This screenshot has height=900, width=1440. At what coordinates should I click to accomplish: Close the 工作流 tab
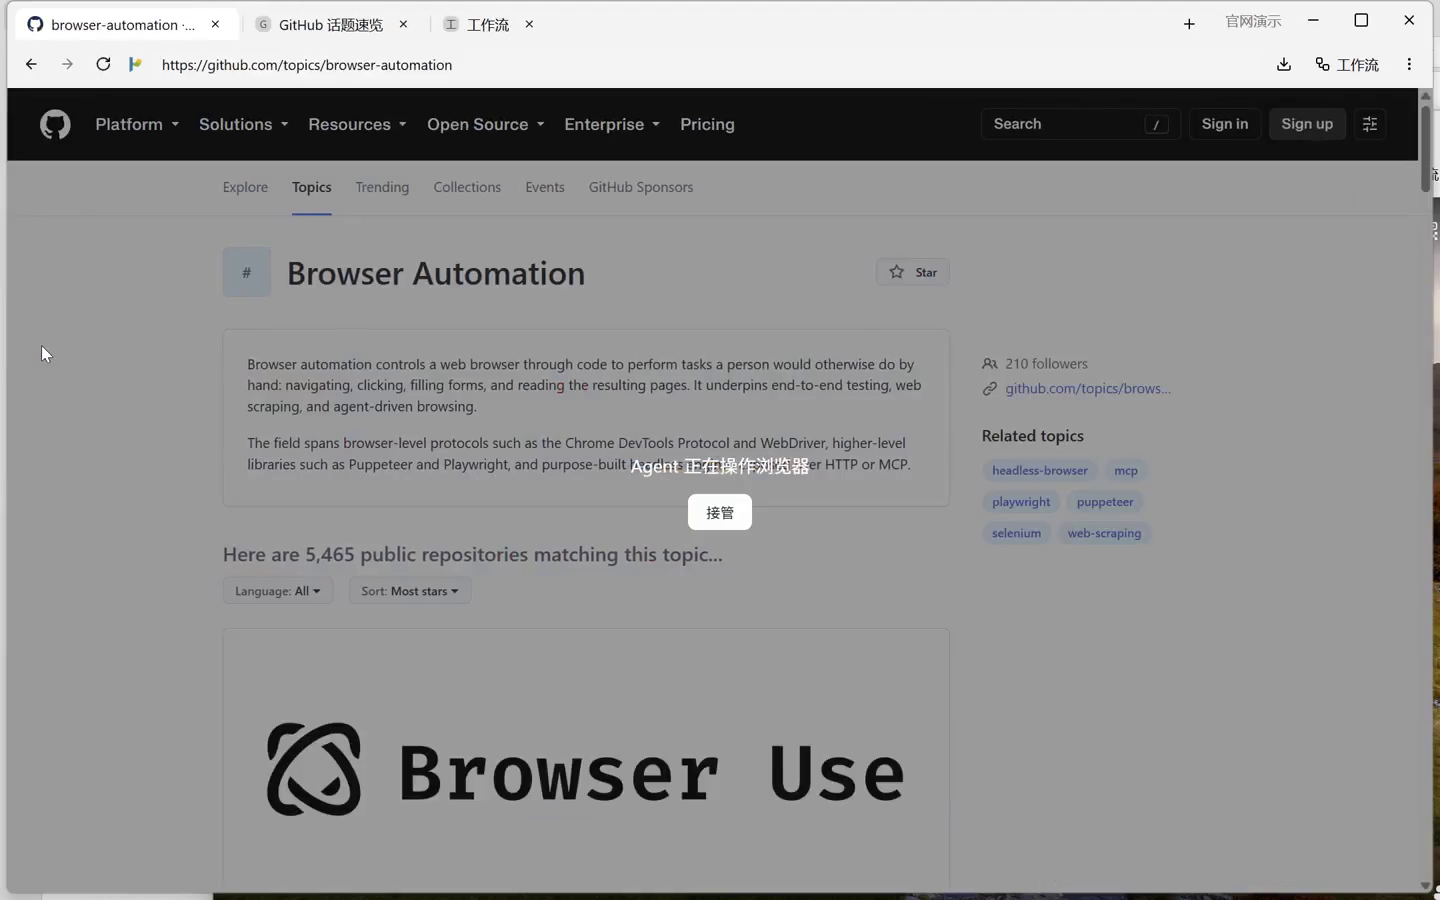click(x=529, y=24)
